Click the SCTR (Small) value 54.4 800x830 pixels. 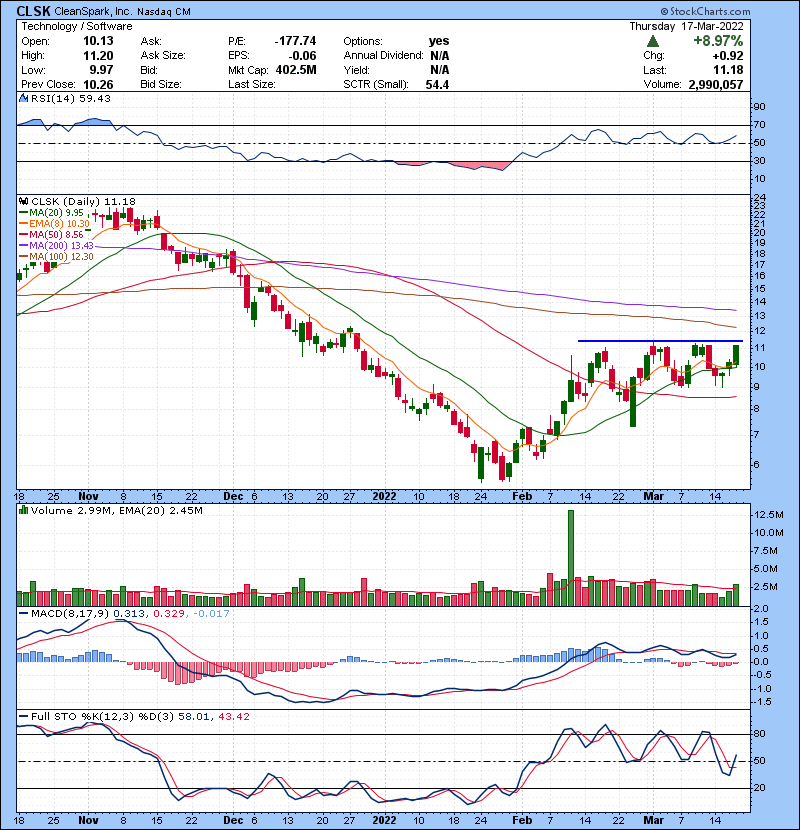437,84
